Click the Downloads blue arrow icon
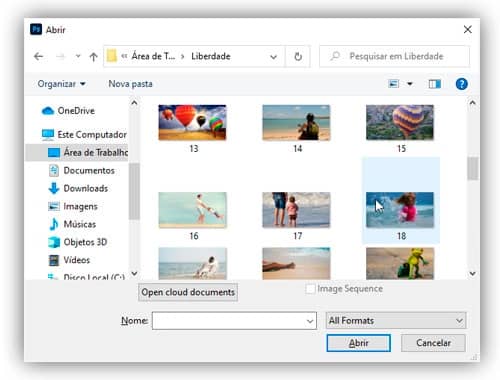The height and width of the screenshot is (380, 500). [54, 188]
